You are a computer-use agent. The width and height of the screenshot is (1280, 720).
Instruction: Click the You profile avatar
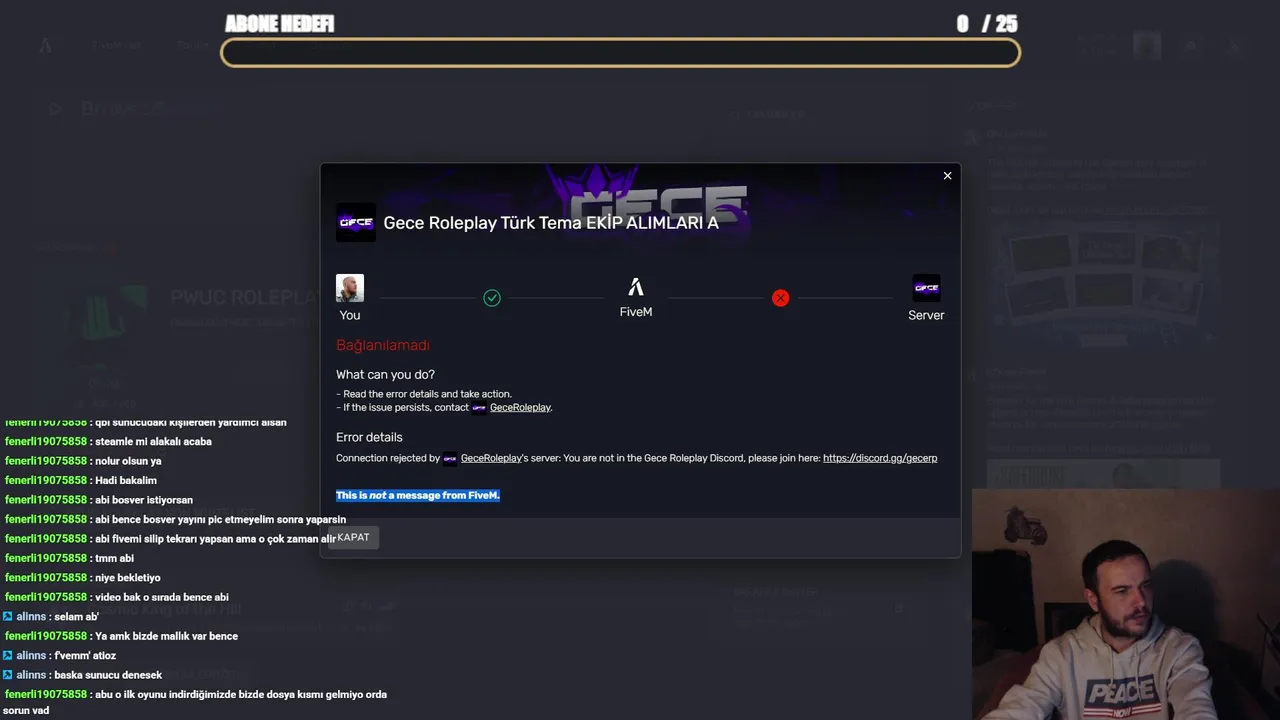pos(350,288)
